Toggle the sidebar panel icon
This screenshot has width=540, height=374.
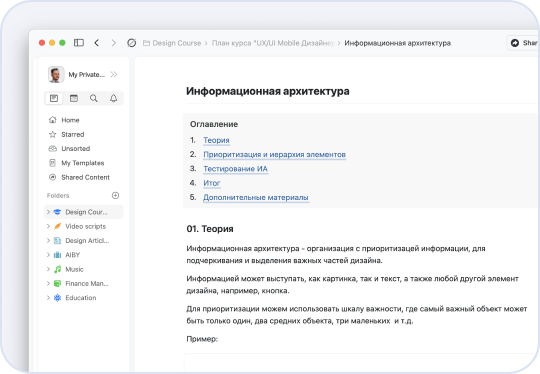pyautogui.click(x=79, y=43)
